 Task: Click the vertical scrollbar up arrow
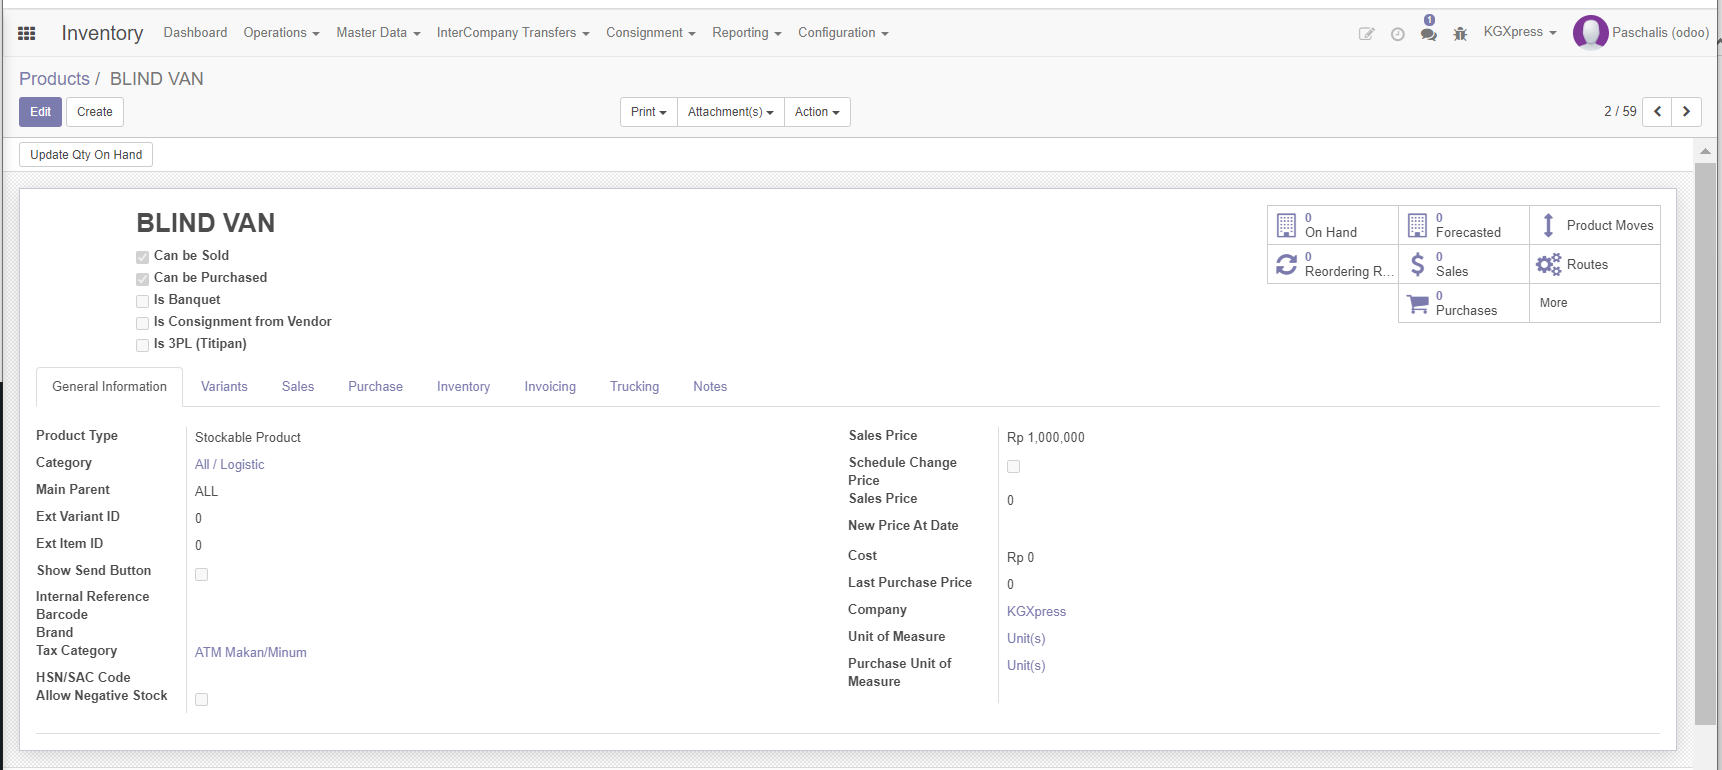click(1705, 151)
